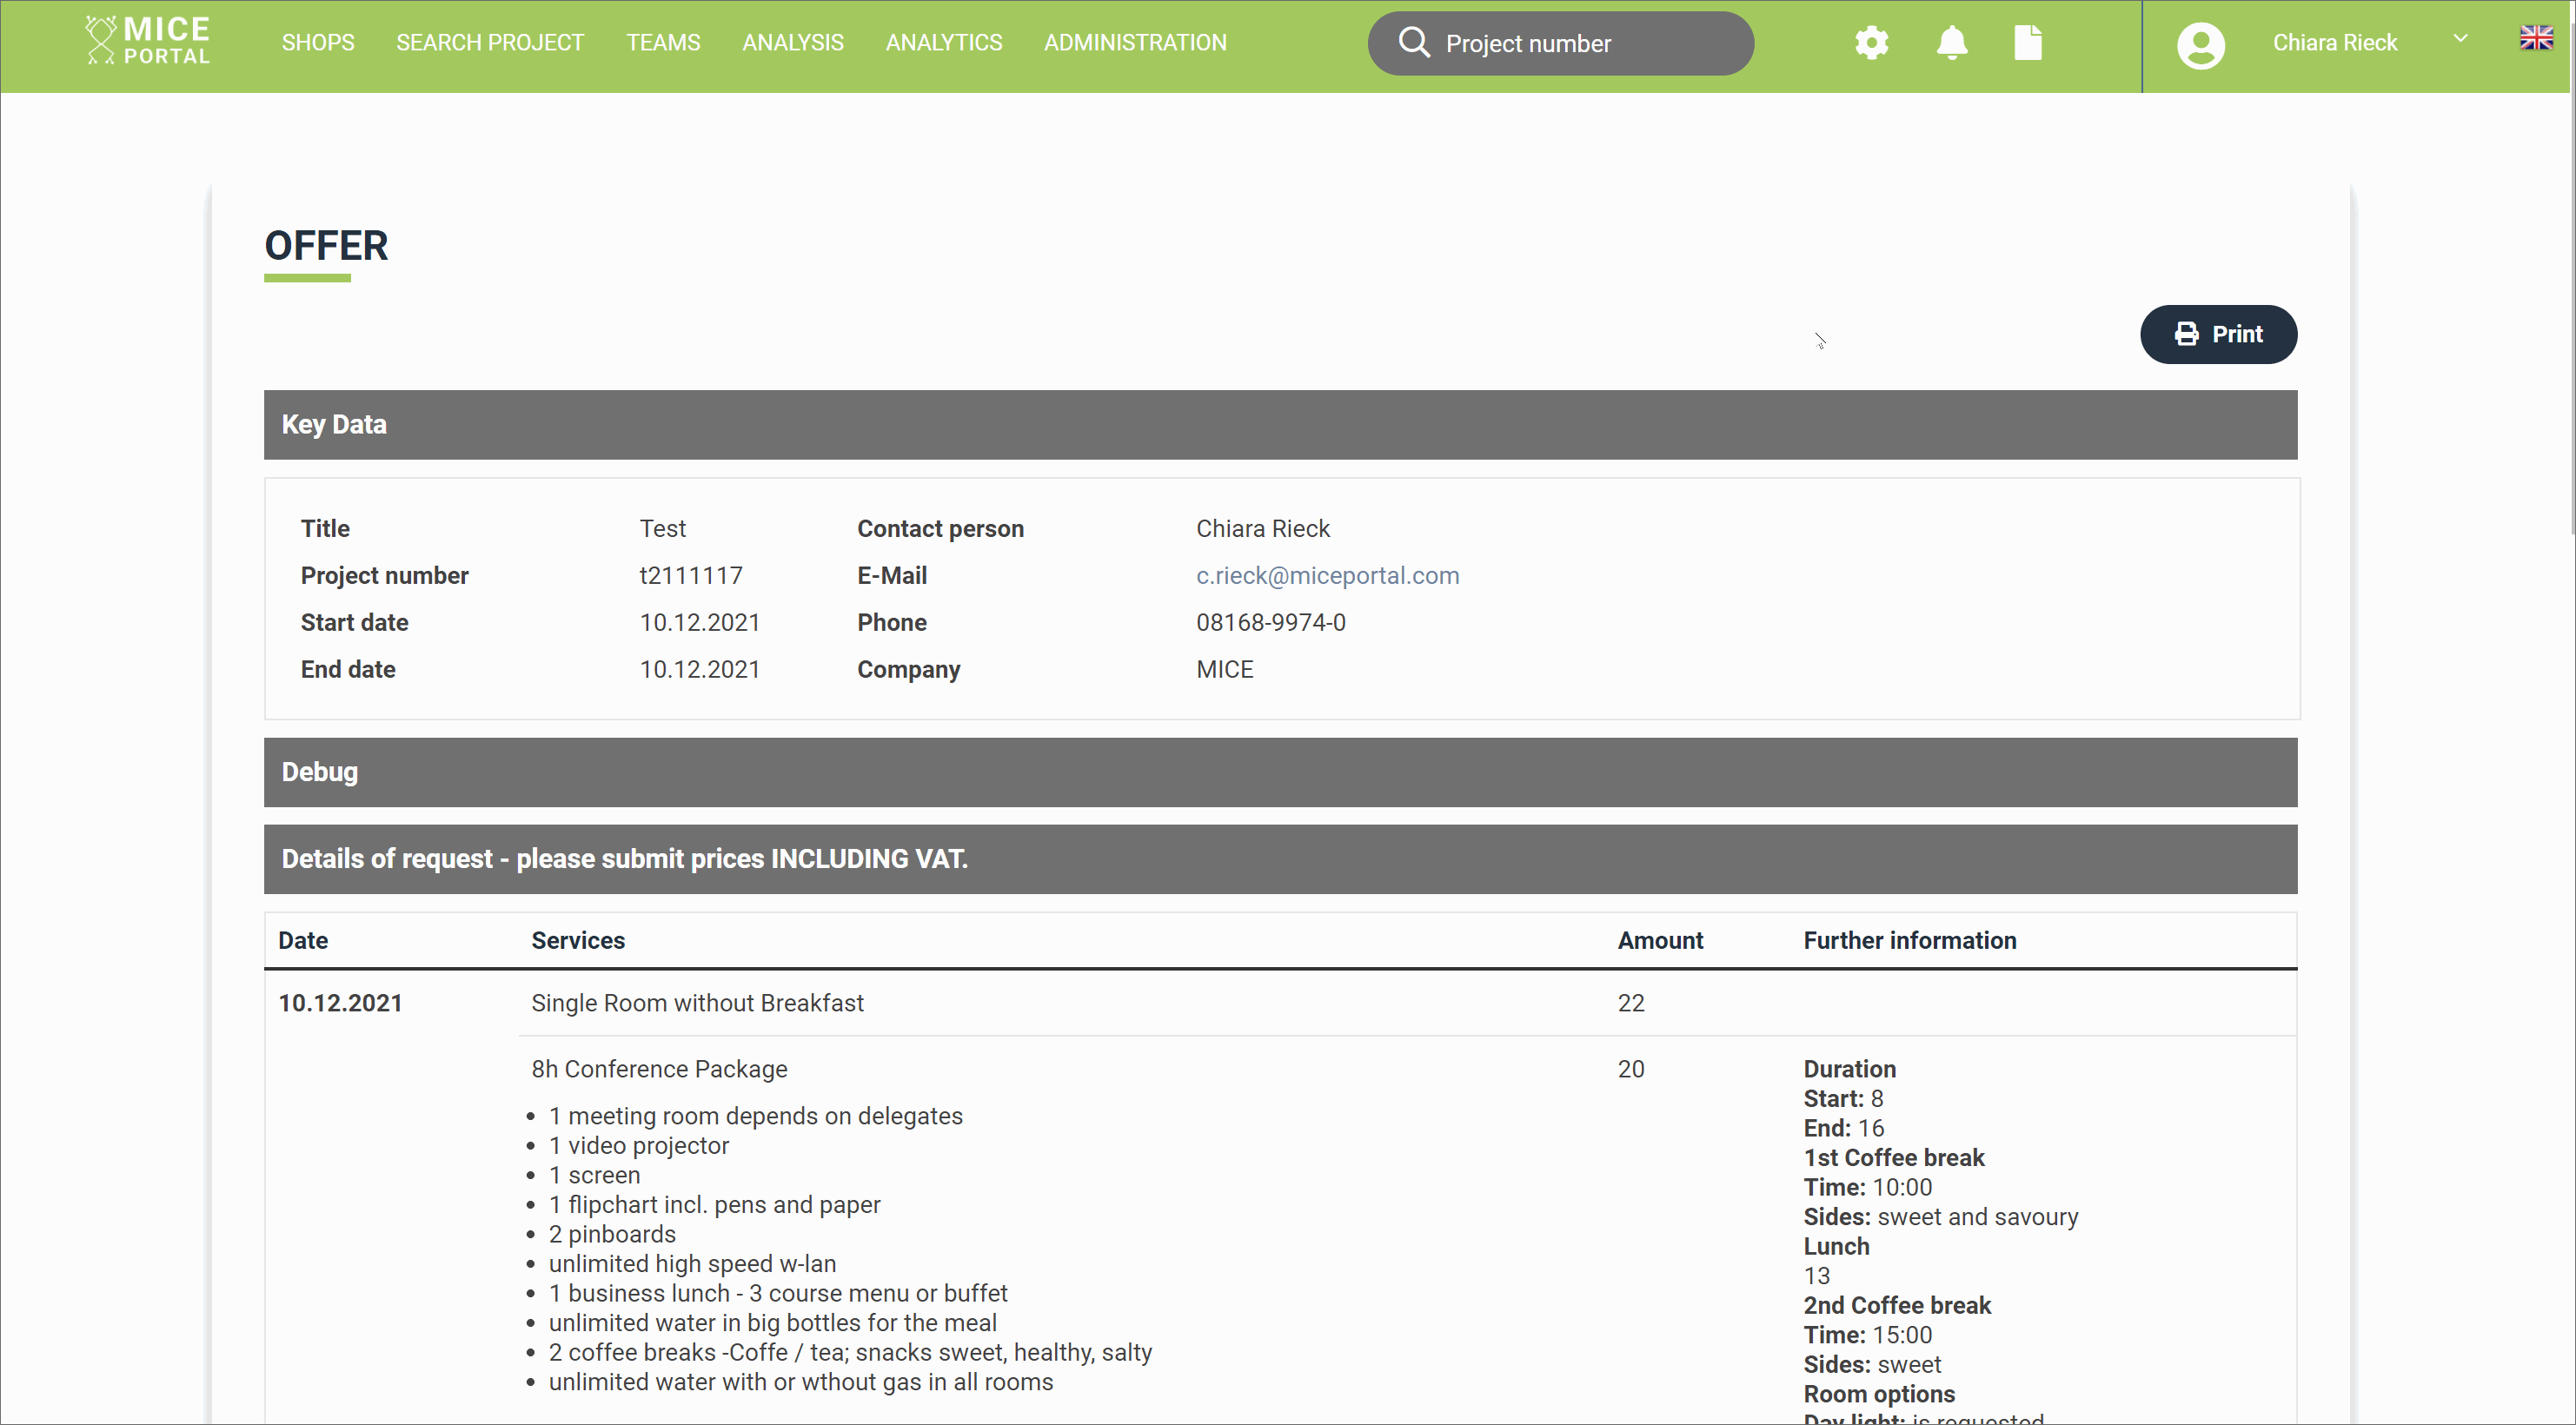
Task: Select SEARCH PROJECT in the navigation
Action: pos(490,42)
